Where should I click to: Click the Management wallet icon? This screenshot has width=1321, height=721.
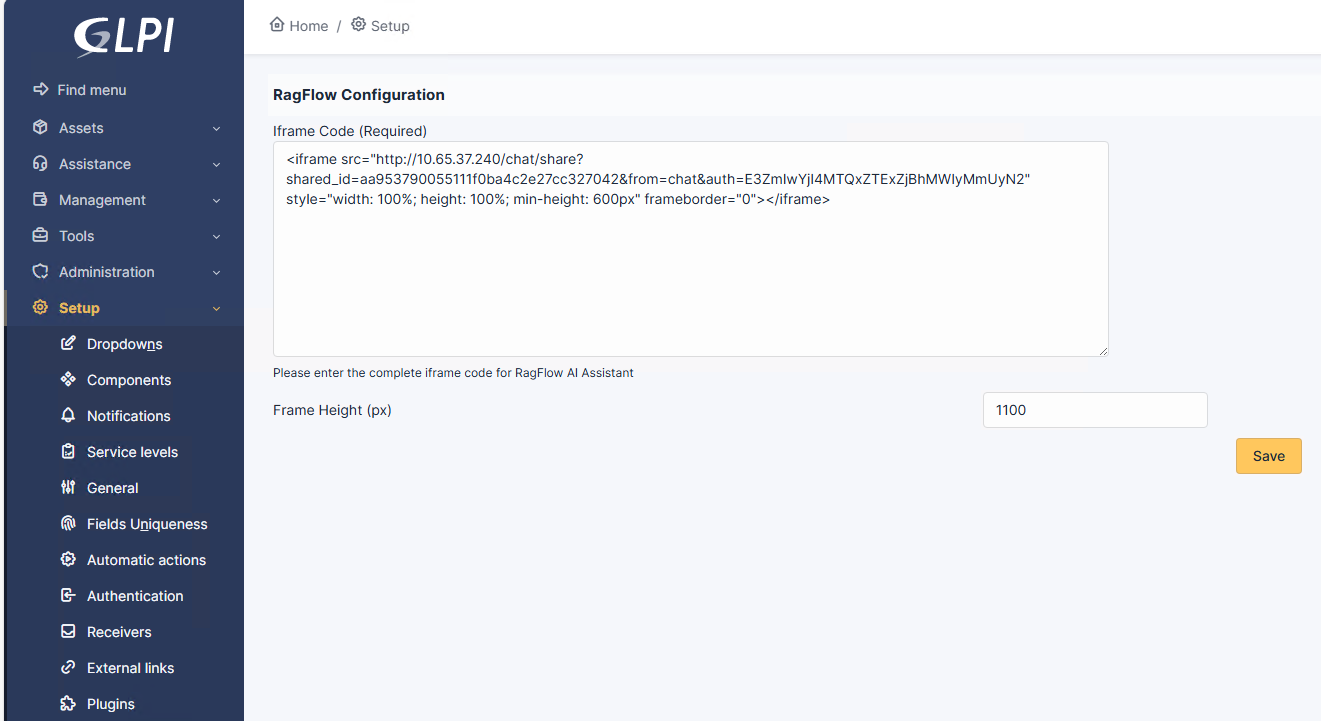point(40,200)
